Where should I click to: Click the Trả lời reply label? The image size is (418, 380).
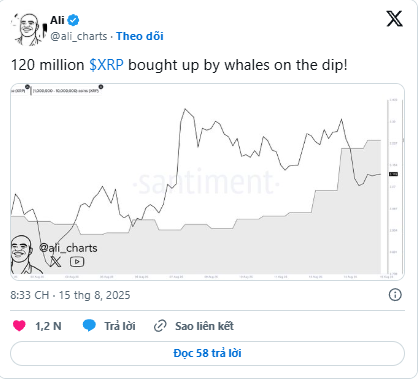coord(120,326)
